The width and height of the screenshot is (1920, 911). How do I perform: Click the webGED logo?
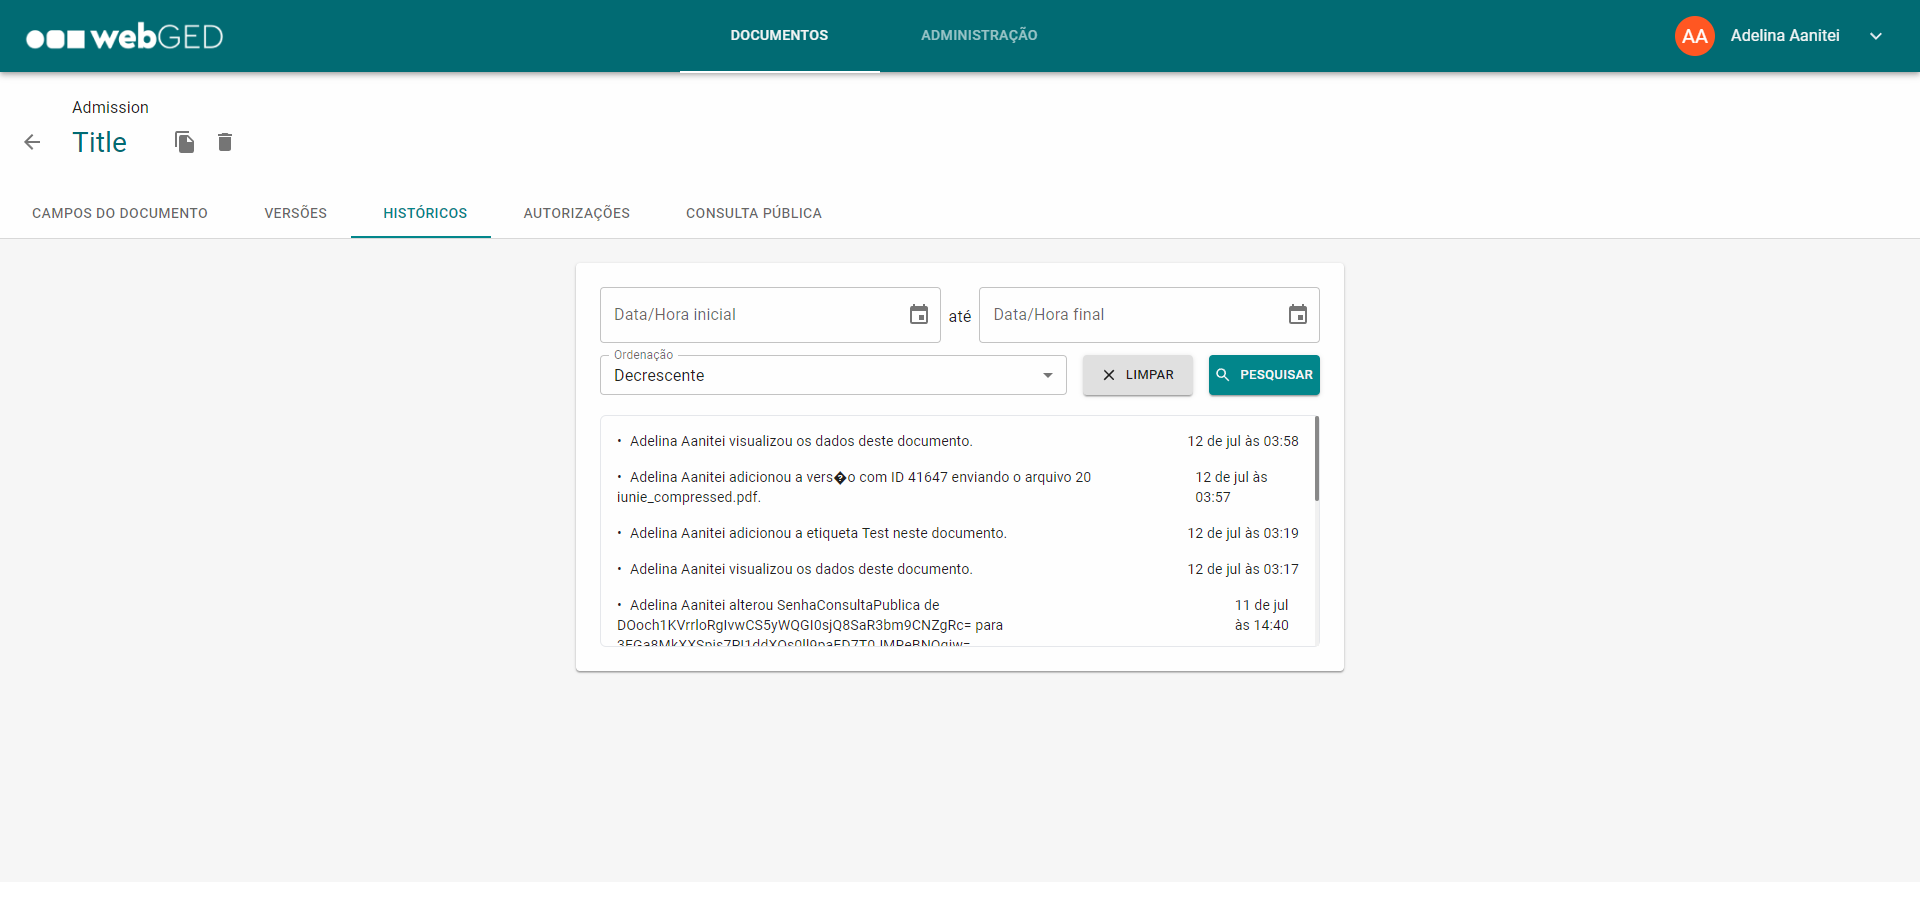[x=124, y=37]
